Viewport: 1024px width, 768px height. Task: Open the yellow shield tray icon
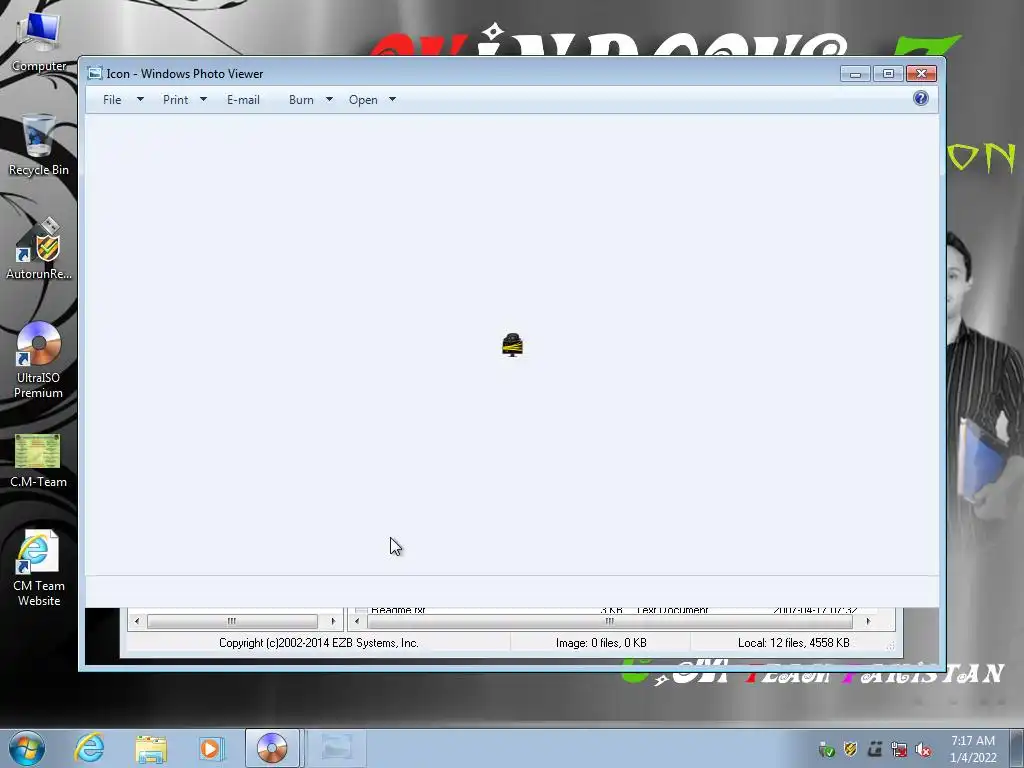[850, 749]
